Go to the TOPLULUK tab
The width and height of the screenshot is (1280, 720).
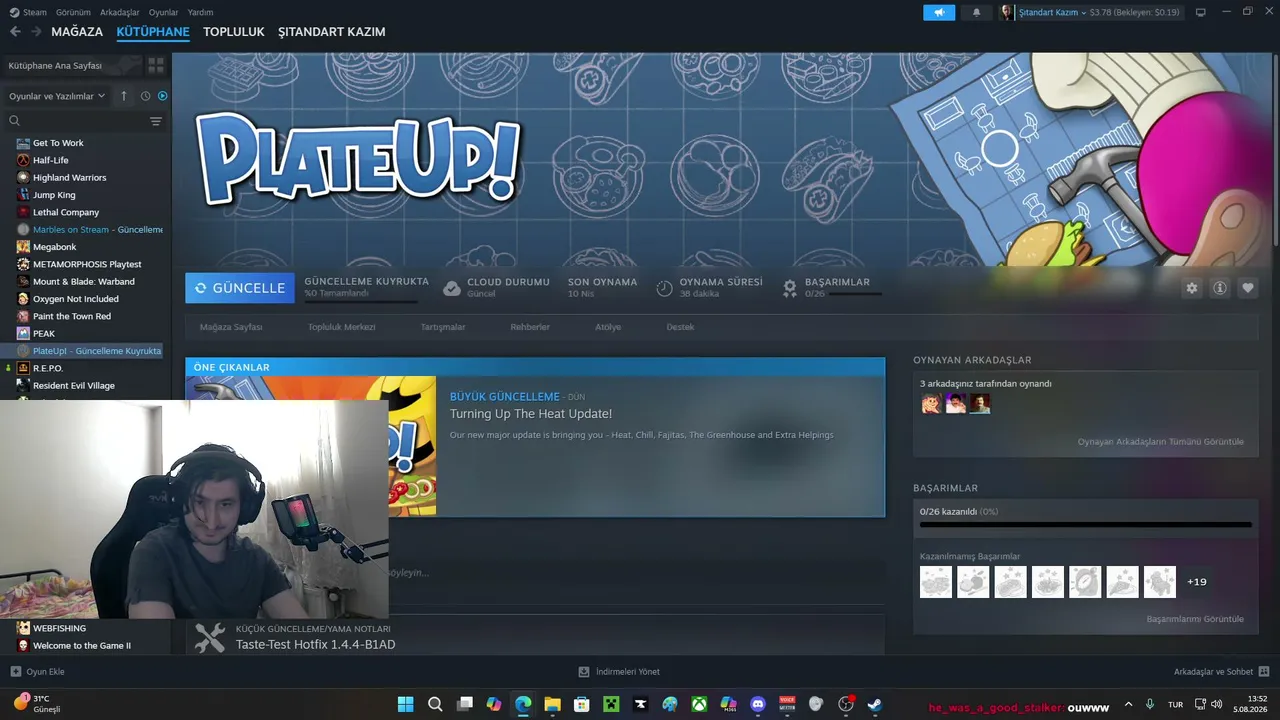click(234, 32)
